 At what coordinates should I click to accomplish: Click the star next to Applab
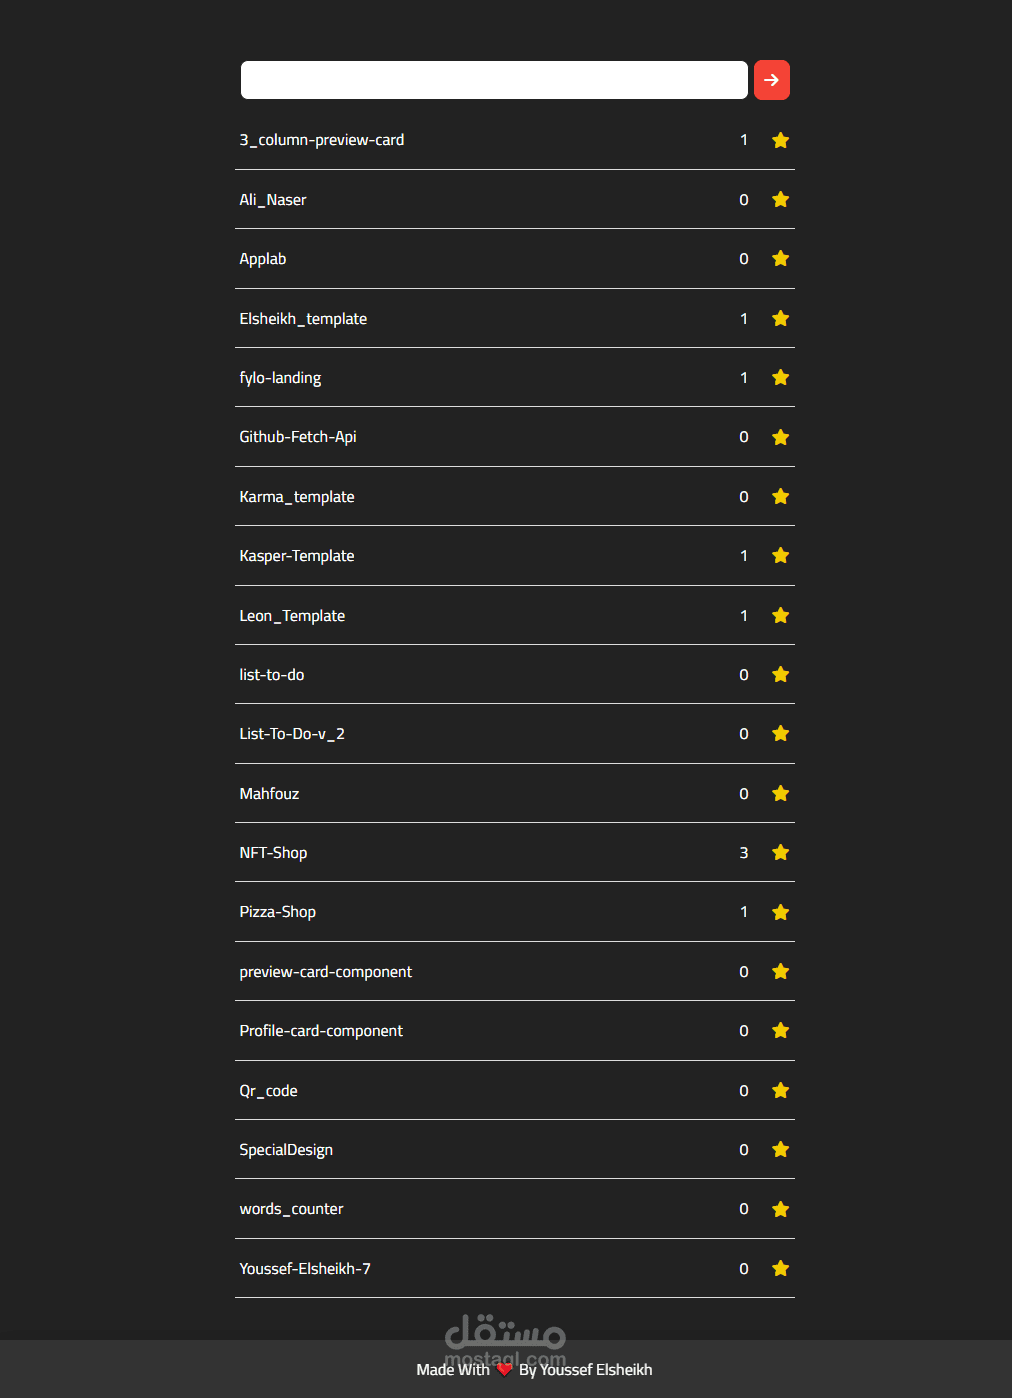pos(781,259)
